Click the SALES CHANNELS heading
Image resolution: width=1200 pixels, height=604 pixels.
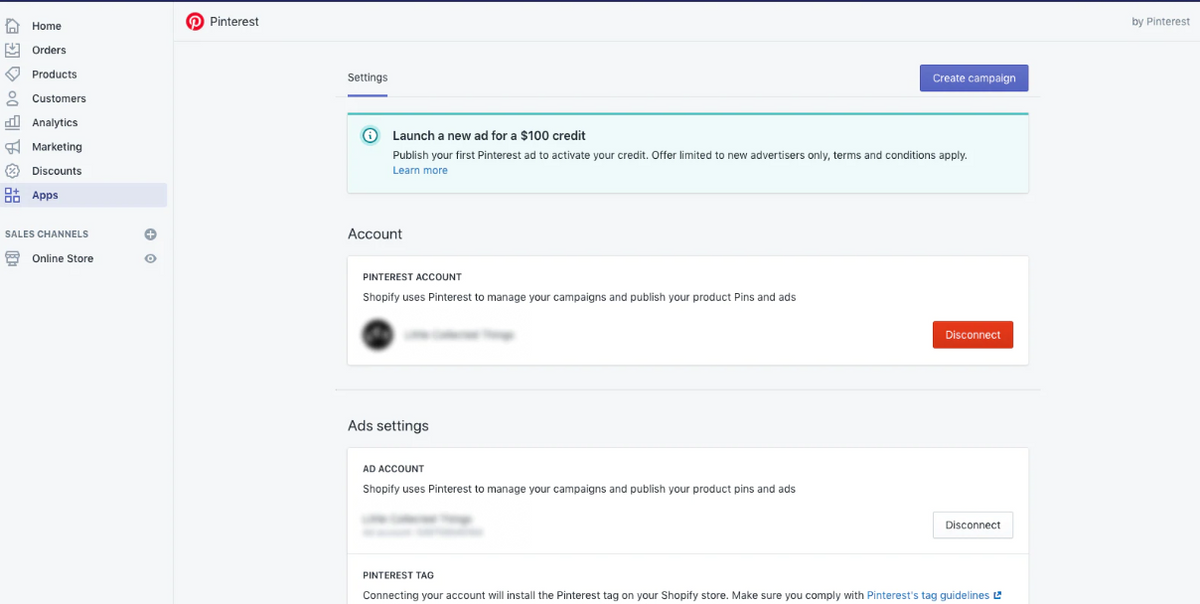click(47, 234)
